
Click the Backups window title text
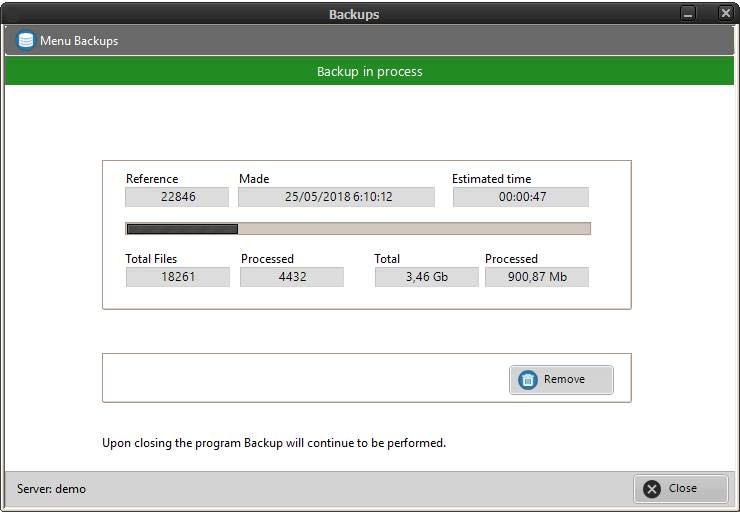click(354, 15)
